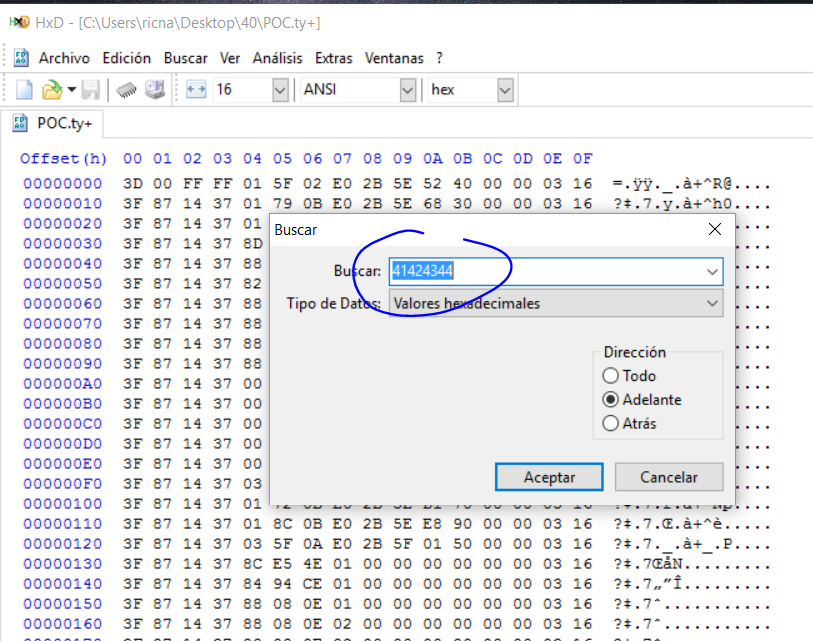Close the Buscar dialog with X
The width and height of the screenshot is (813, 641).
tap(715, 229)
